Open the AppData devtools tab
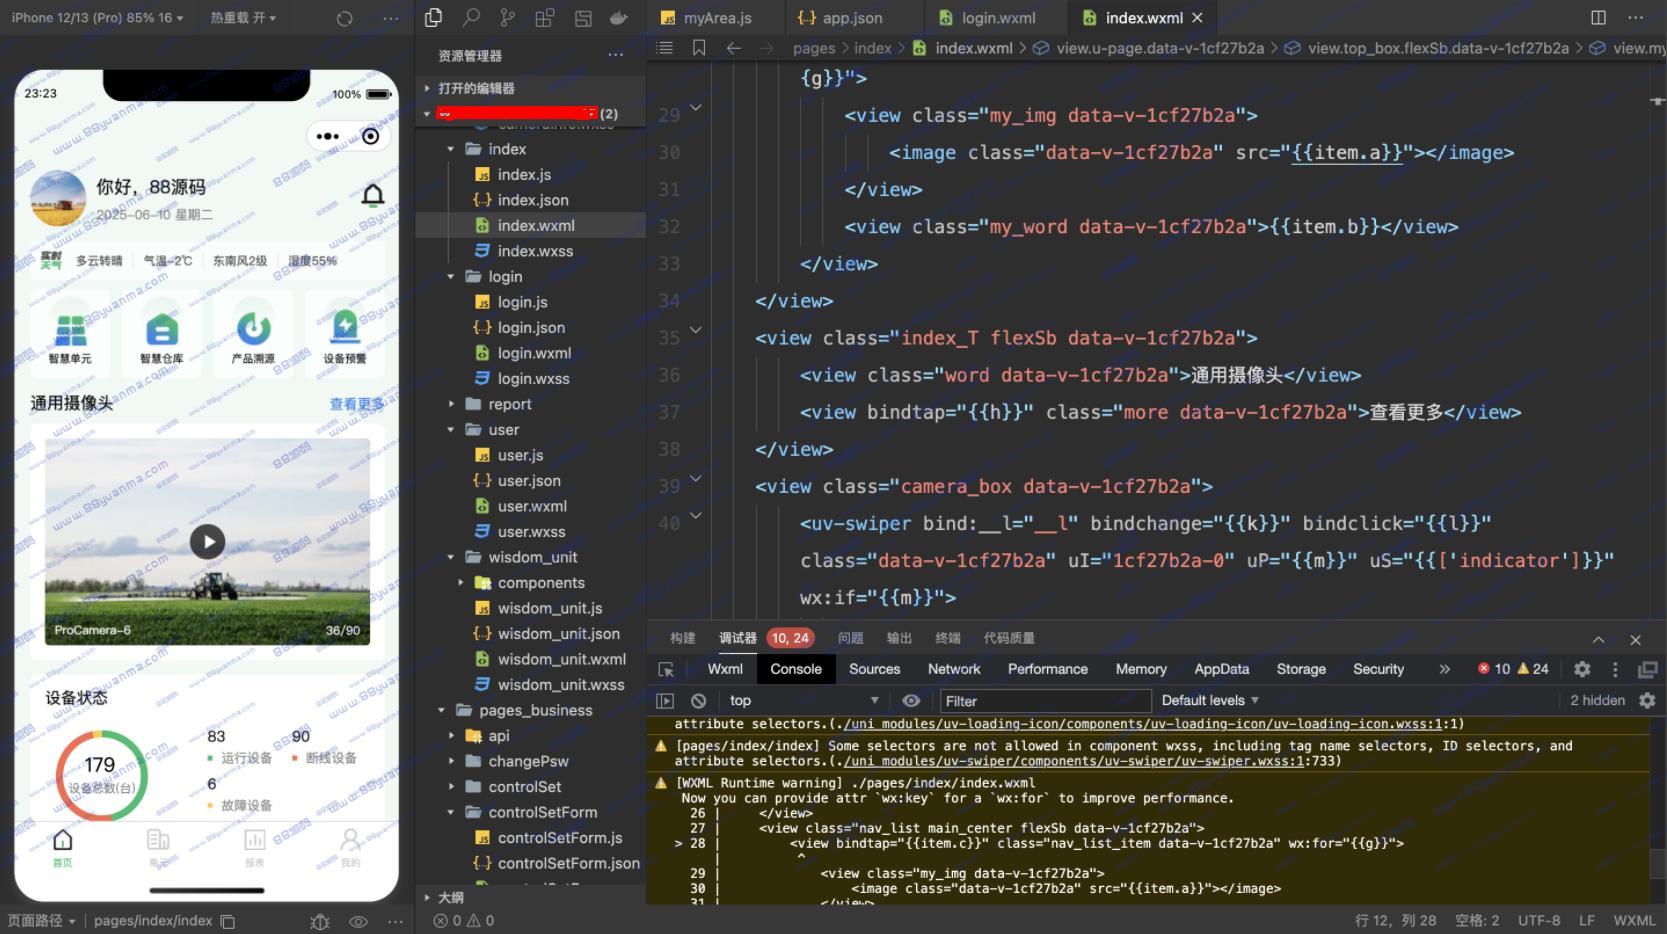The width and height of the screenshot is (1667, 934). pos(1222,669)
